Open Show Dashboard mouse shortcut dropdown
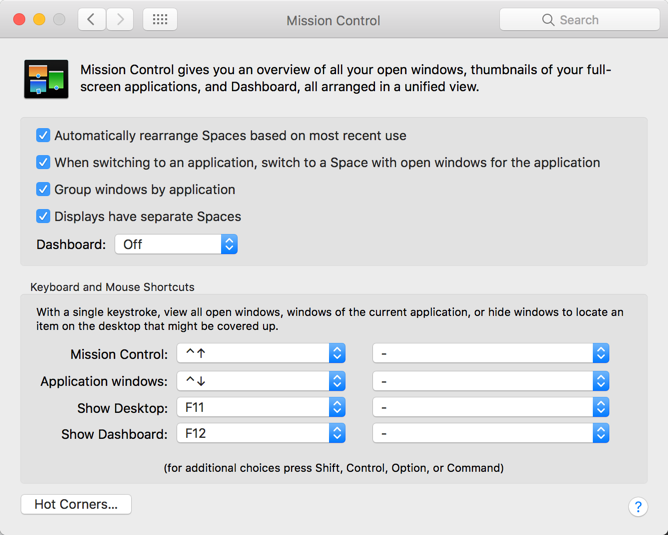Viewport: 668px width, 535px height. click(490, 435)
